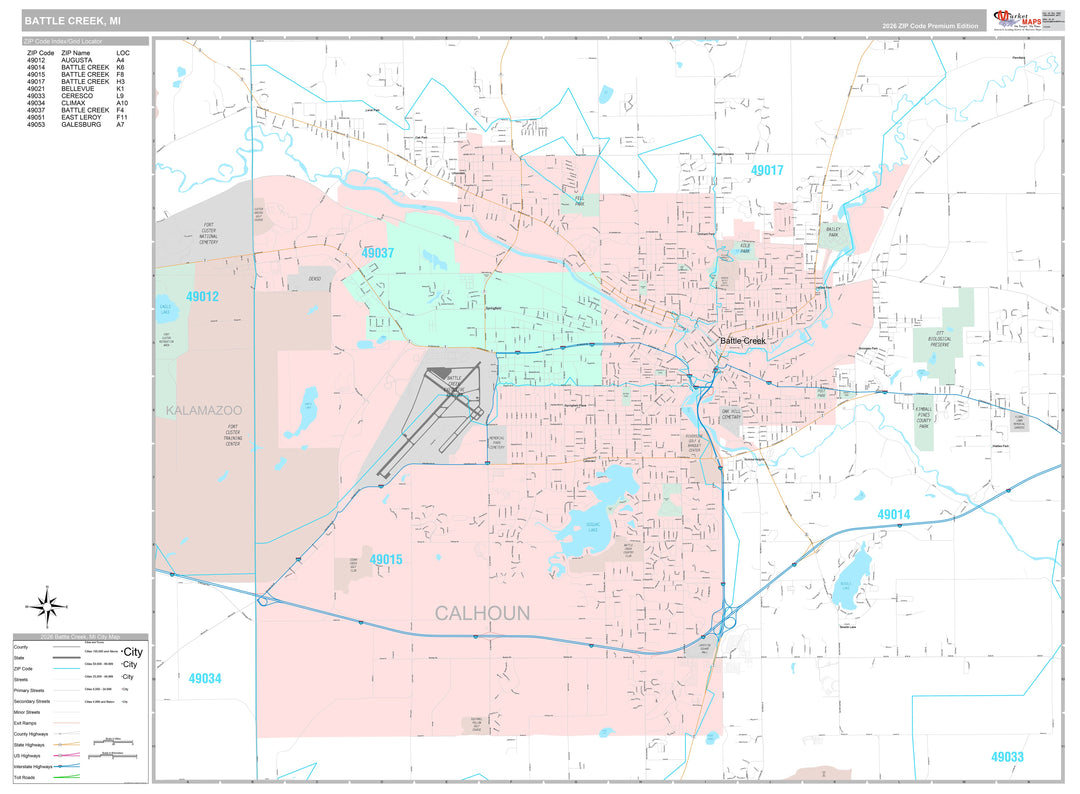1080x794 pixels.
Task: Click the "Exit Ramps" legend entry
Action: click(x=25, y=723)
